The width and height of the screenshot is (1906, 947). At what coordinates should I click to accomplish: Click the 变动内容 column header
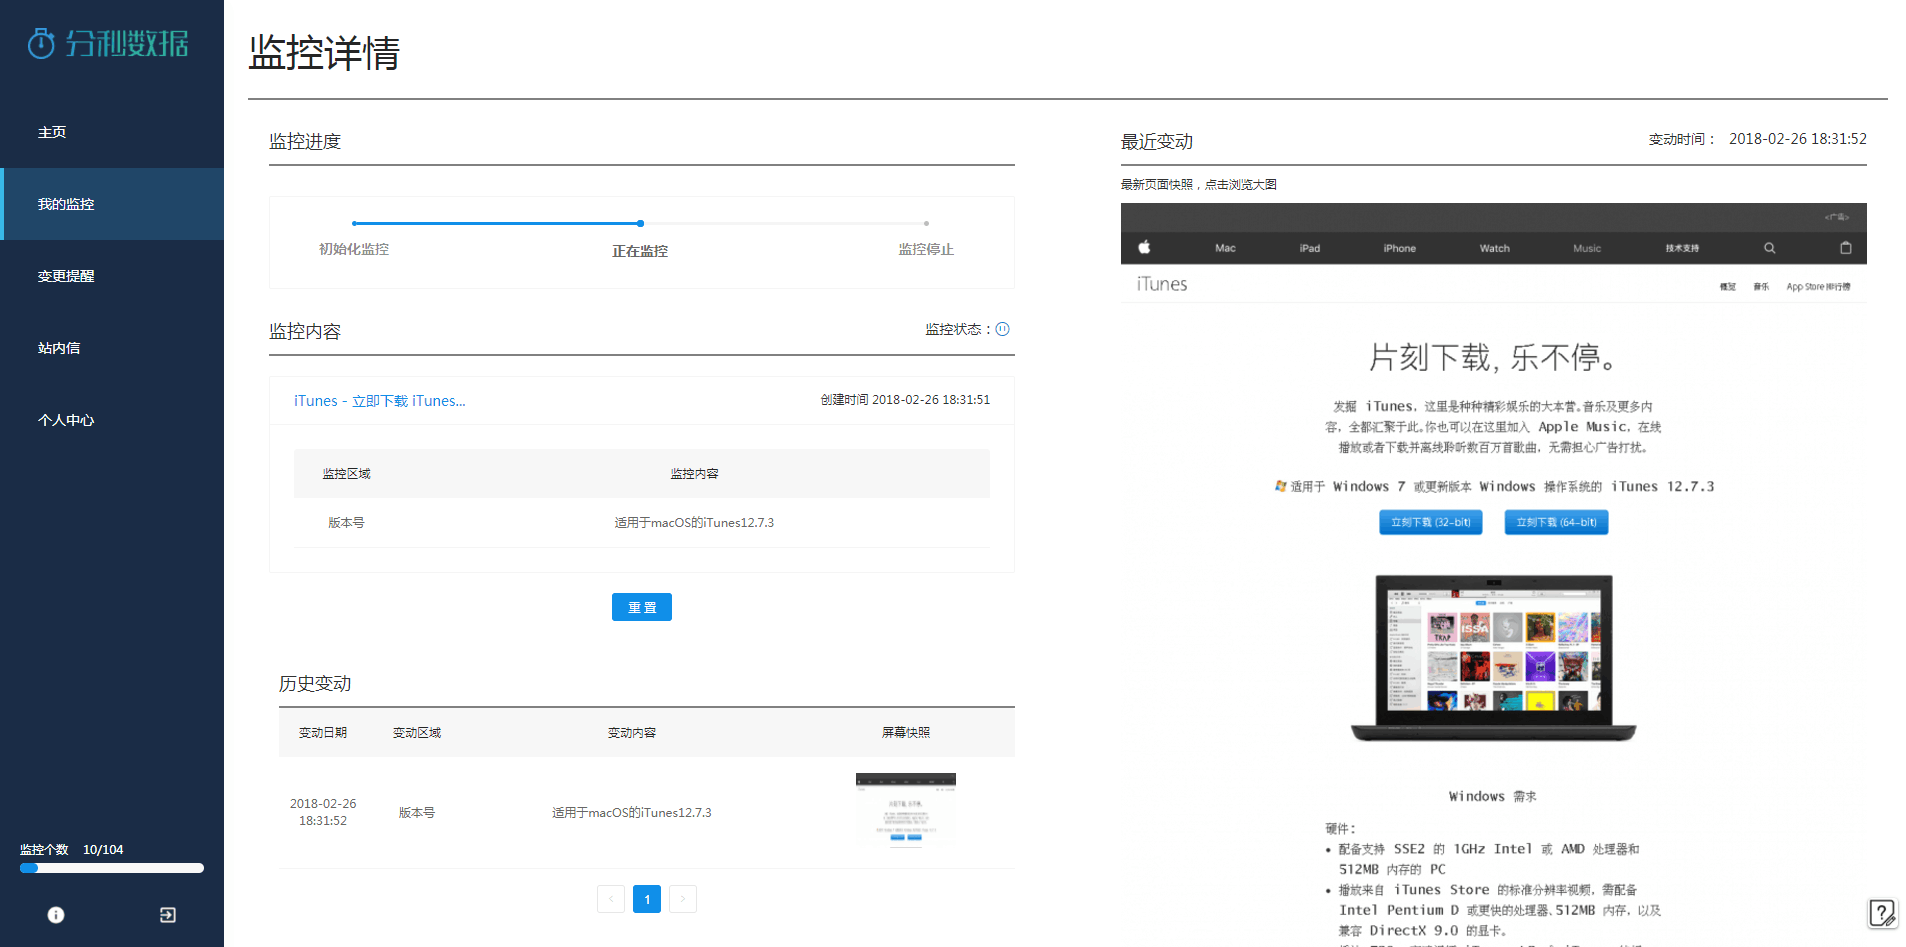[632, 733]
